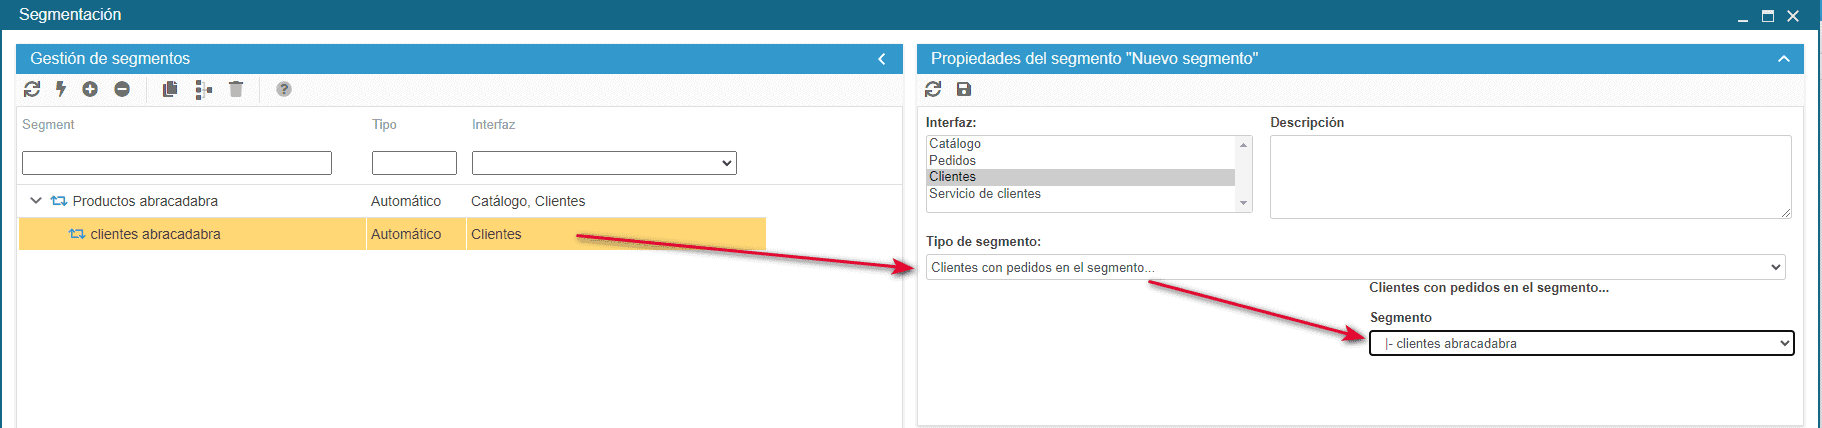Viewport: 1822px width, 428px height.
Task: Refresh the segment list in Gestión de segmentos
Action: coord(32,89)
